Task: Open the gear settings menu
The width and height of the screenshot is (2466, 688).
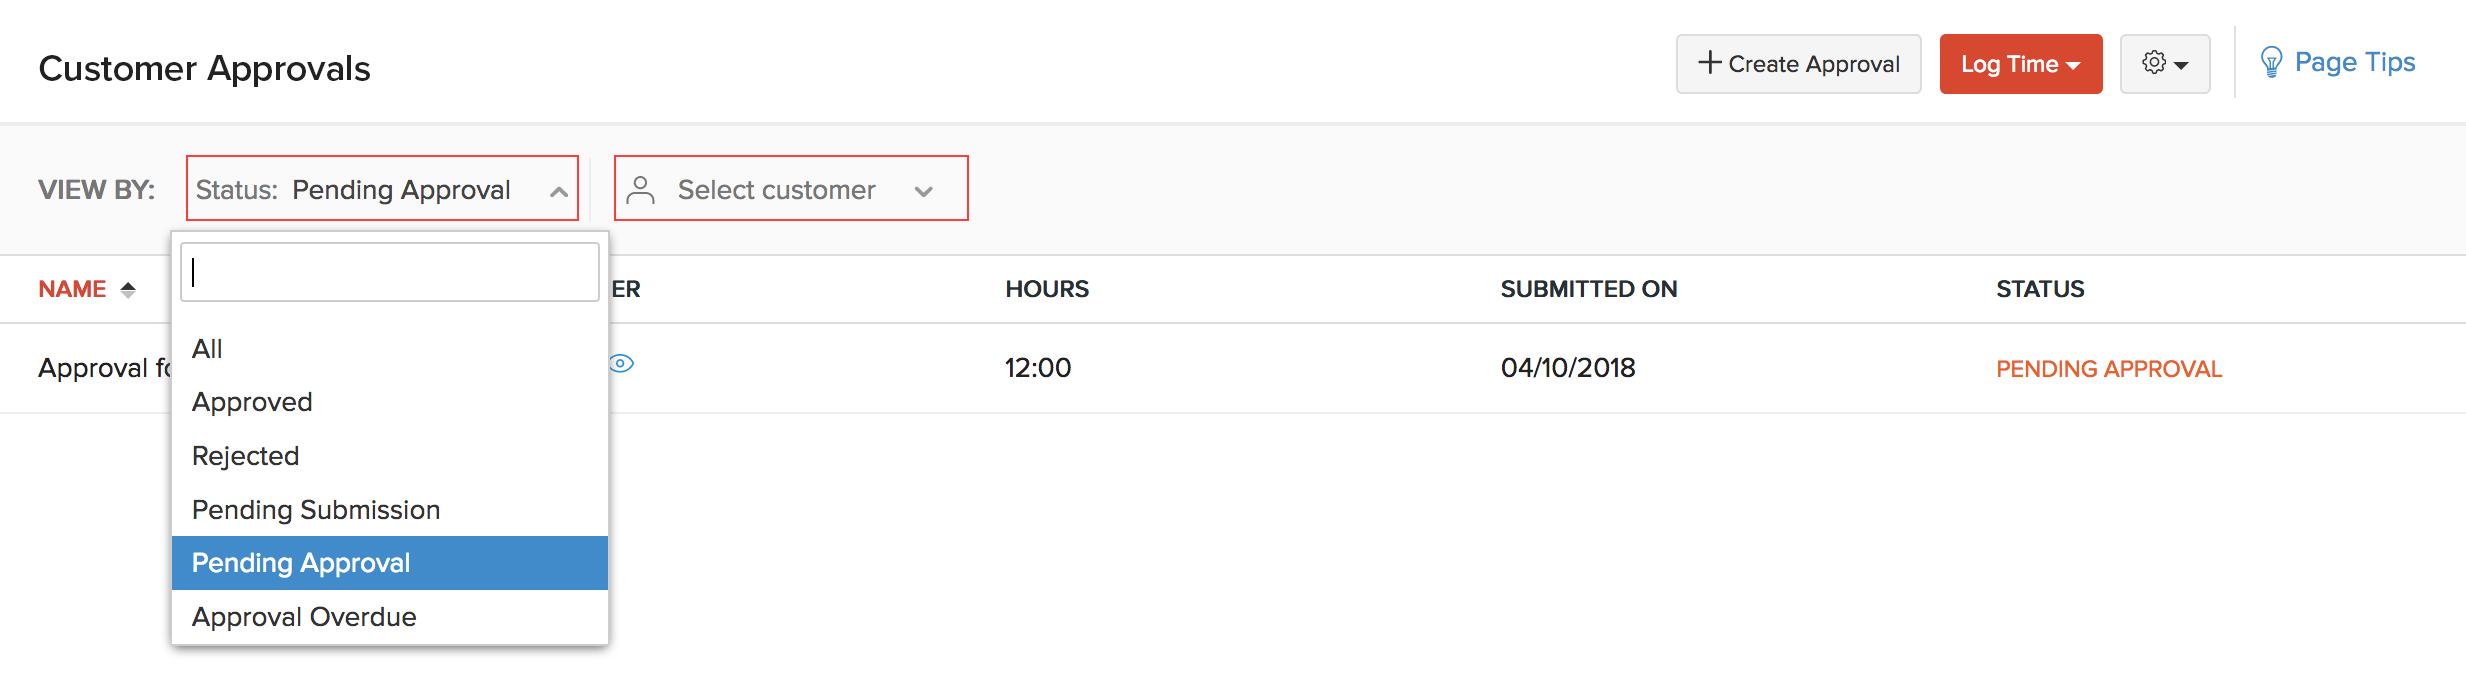Action: pos(2164,64)
